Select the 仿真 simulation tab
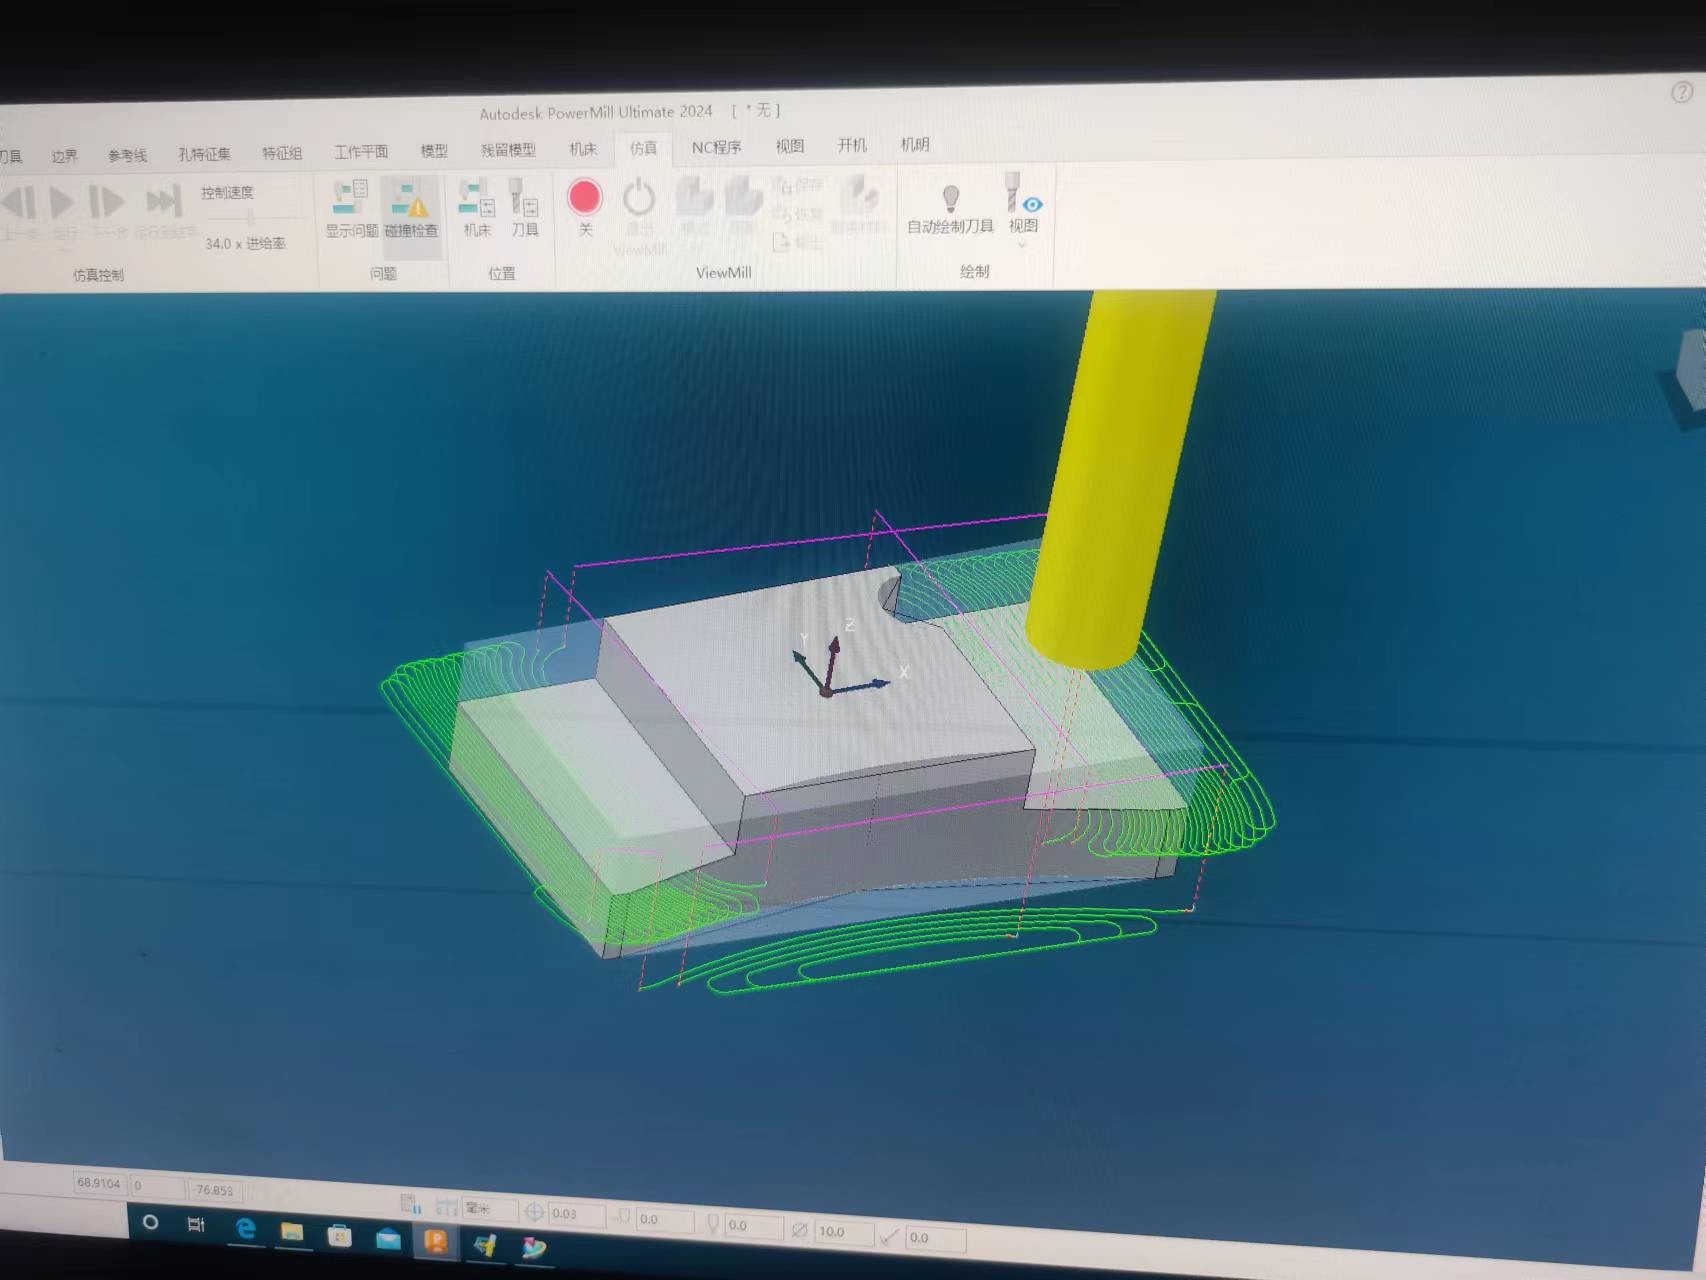Screen dimensions: 1706x1280 [x=643, y=148]
